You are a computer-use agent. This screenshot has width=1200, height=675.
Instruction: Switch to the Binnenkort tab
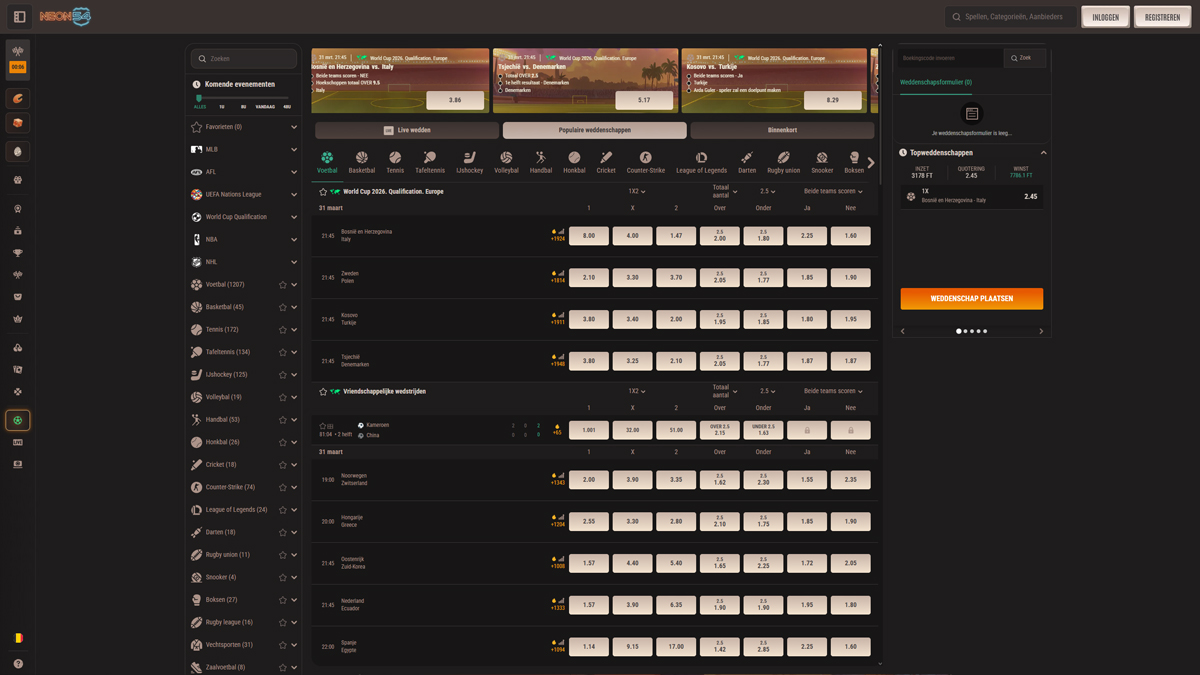point(782,130)
